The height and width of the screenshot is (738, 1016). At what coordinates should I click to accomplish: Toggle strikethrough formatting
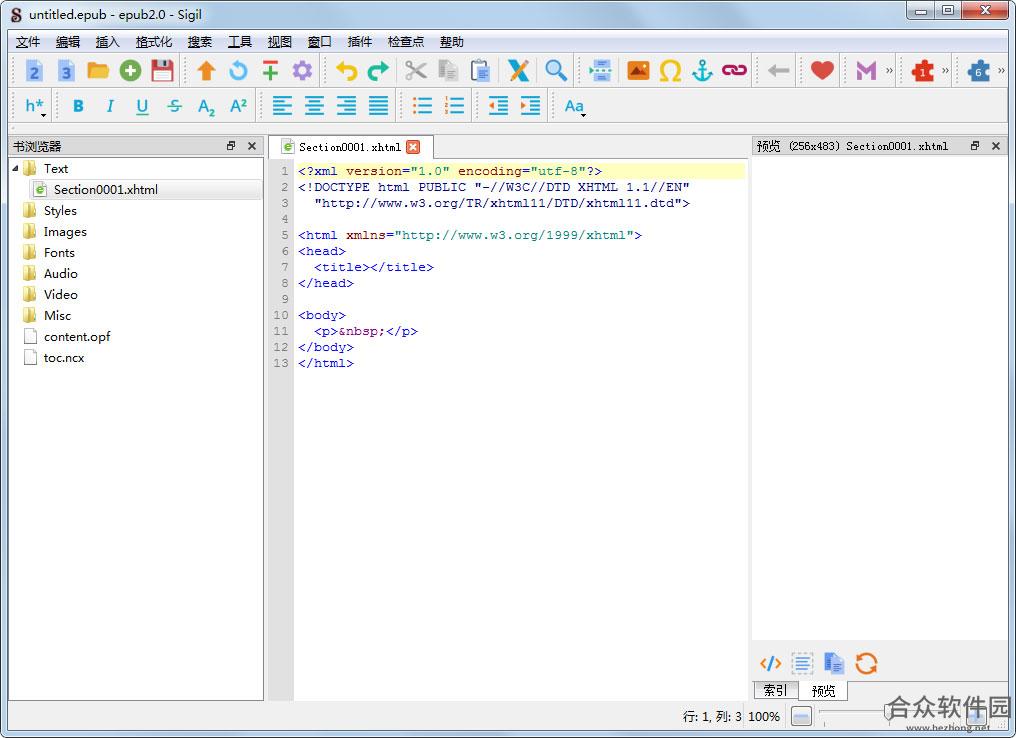[x=174, y=106]
